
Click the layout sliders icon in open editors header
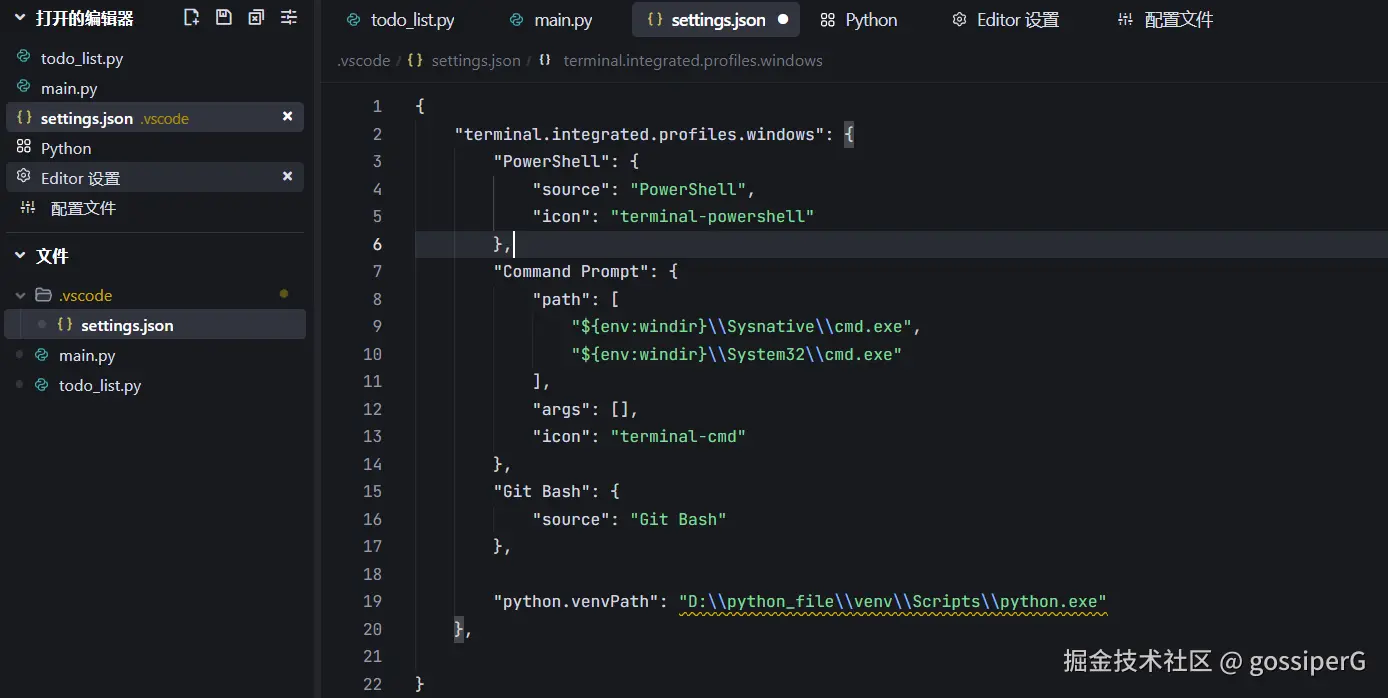click(x=289, y=17)
